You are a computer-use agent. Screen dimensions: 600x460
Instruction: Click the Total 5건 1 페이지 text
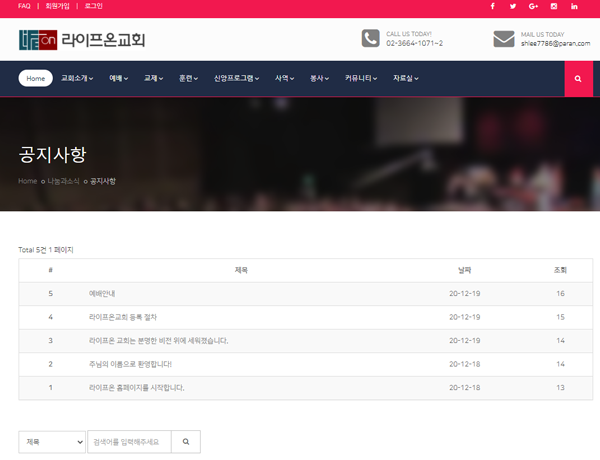point(46,250)
